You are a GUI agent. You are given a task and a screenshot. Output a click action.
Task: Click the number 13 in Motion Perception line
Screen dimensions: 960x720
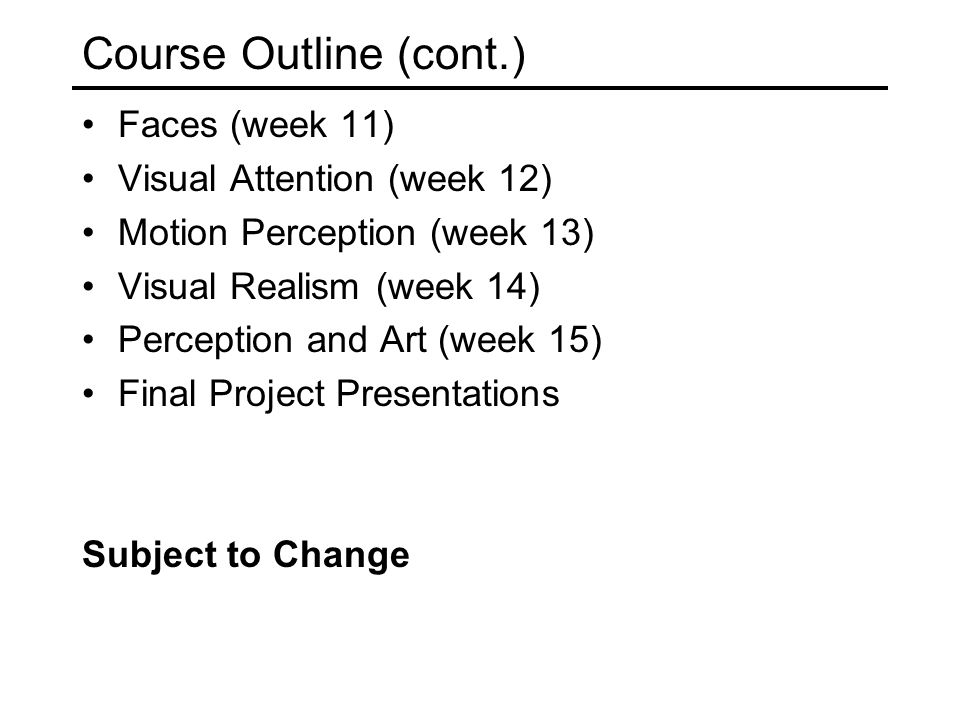click(x=560, y=233)
